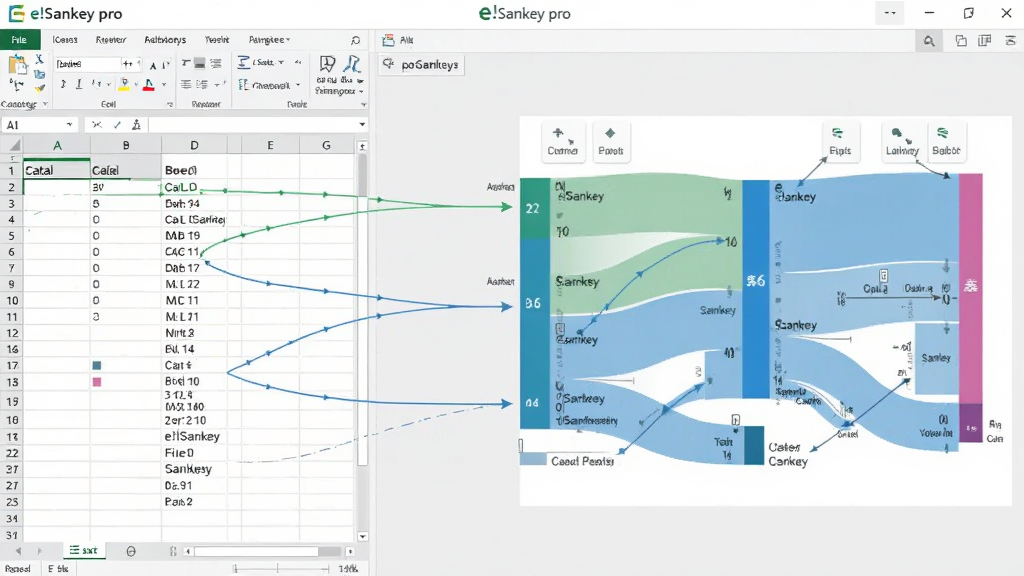
Task: Click the overlapping-pages icon in e!Sankey toolbar
Action: pos(961,41)
